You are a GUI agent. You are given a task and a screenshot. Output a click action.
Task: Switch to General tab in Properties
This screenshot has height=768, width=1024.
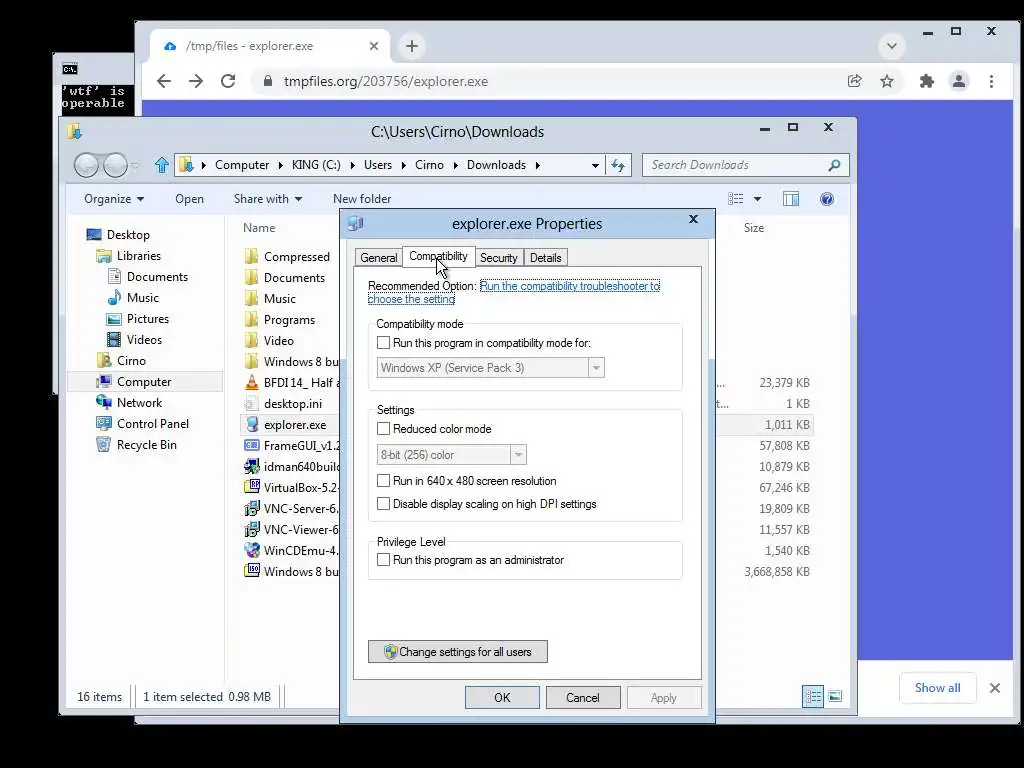coord(379,257)
